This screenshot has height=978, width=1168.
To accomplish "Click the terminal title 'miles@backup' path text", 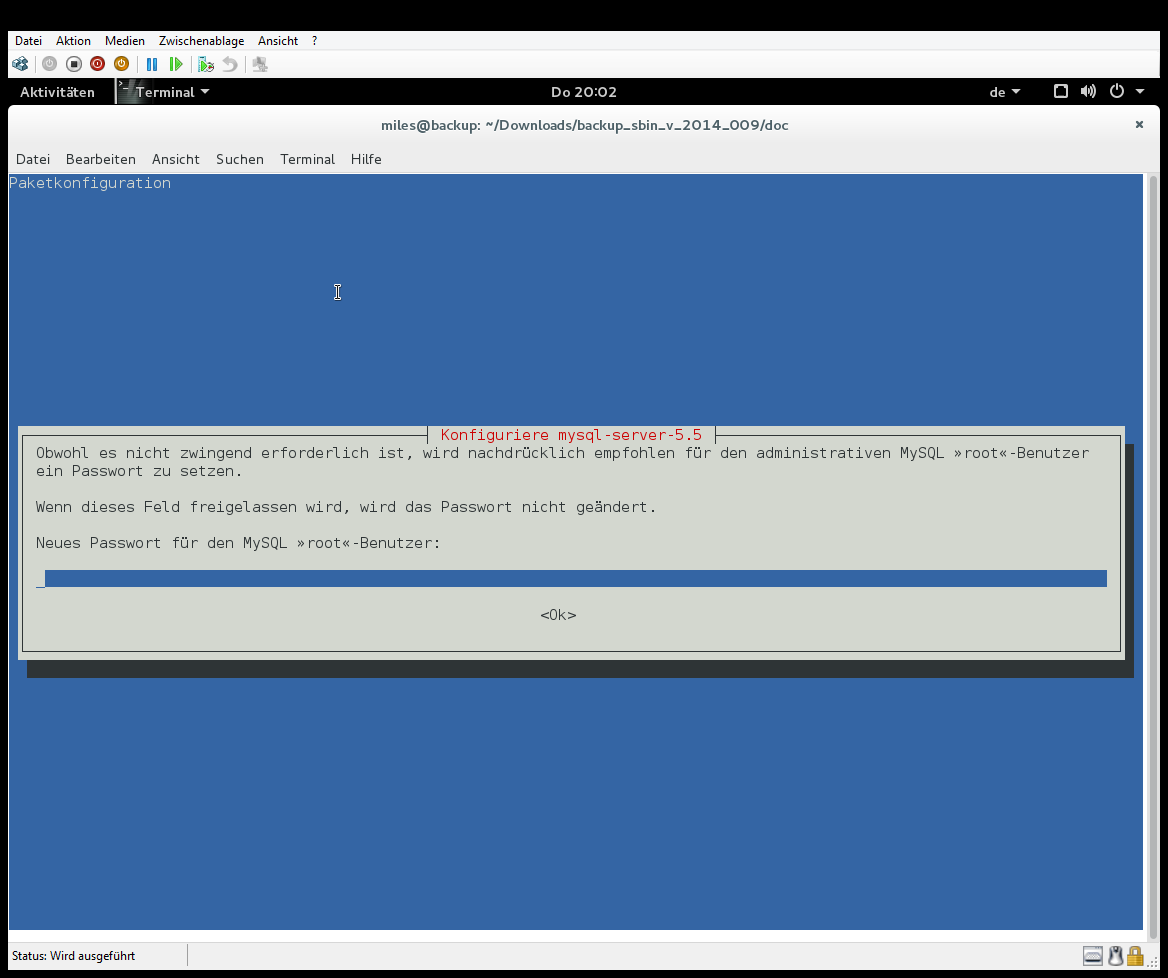I will coord(585,125).
